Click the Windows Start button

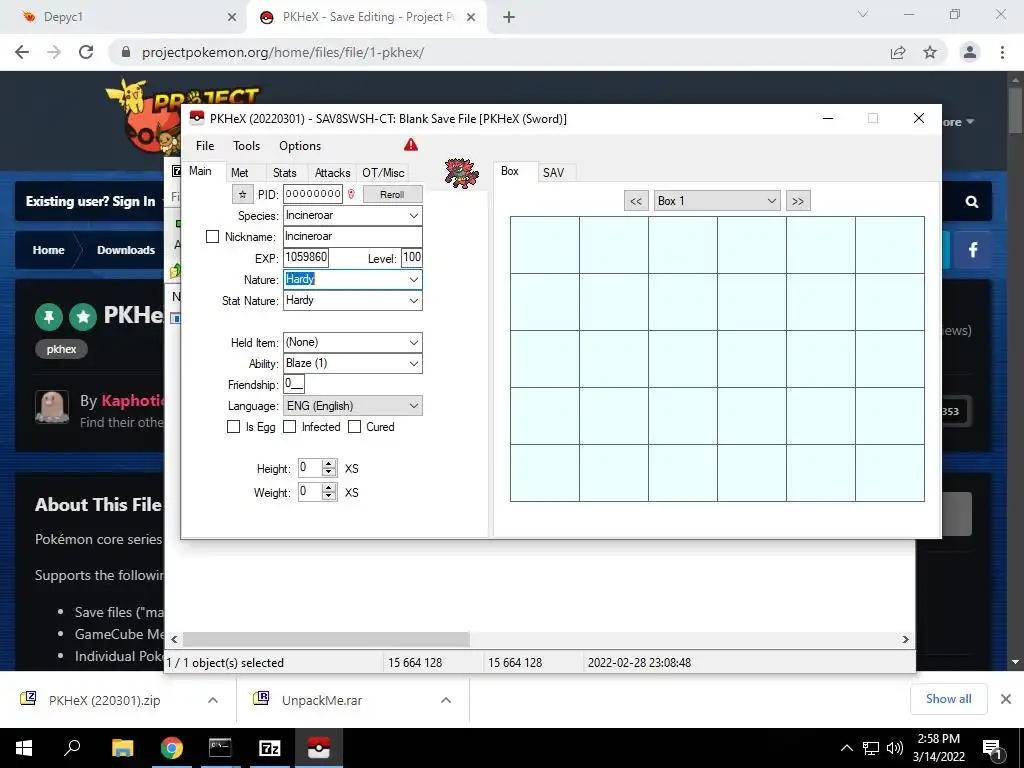(x=24, y=748)
